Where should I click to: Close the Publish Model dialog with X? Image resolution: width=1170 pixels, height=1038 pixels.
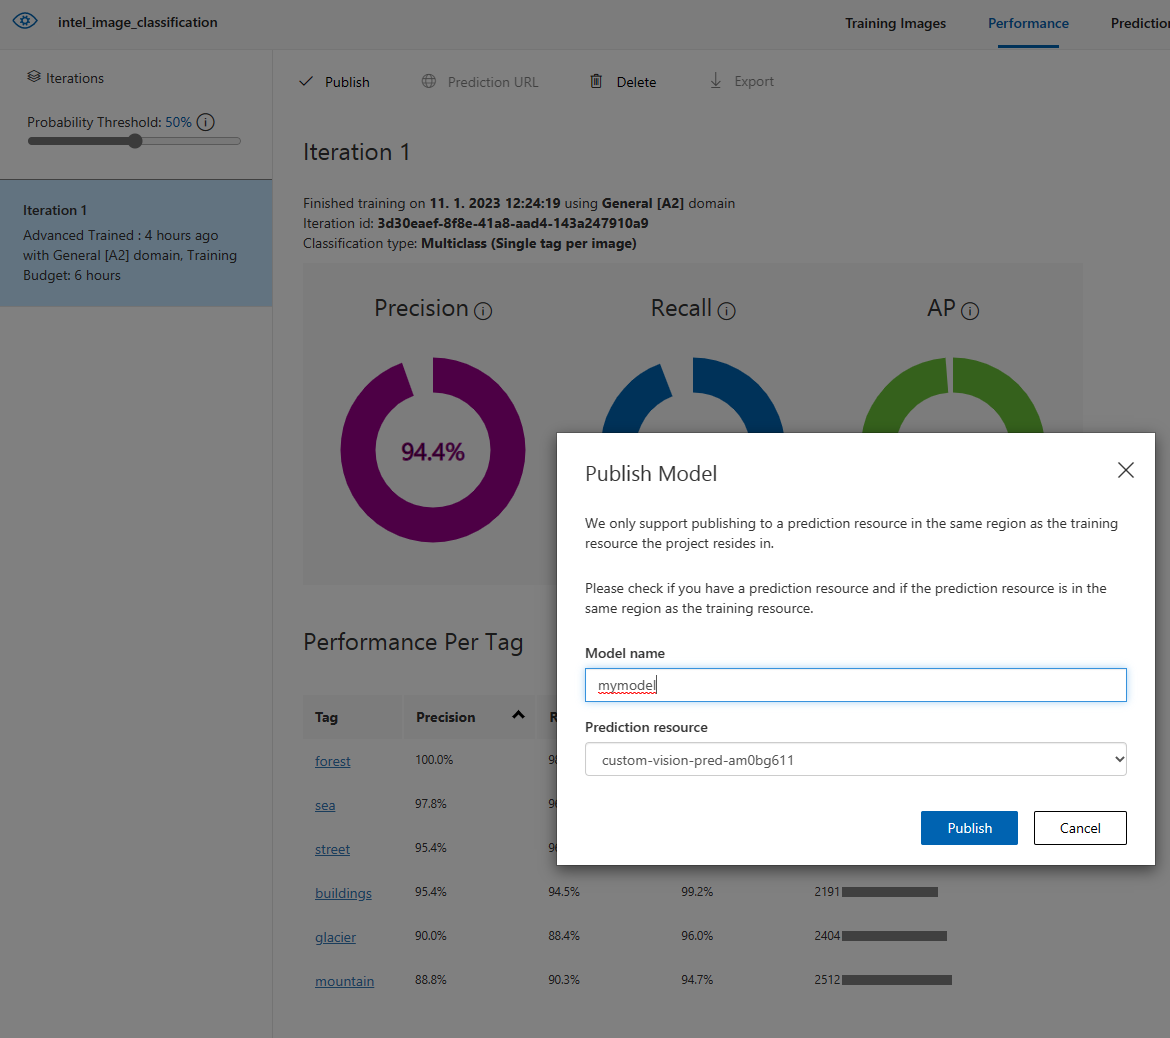(x=1125, y=470)
